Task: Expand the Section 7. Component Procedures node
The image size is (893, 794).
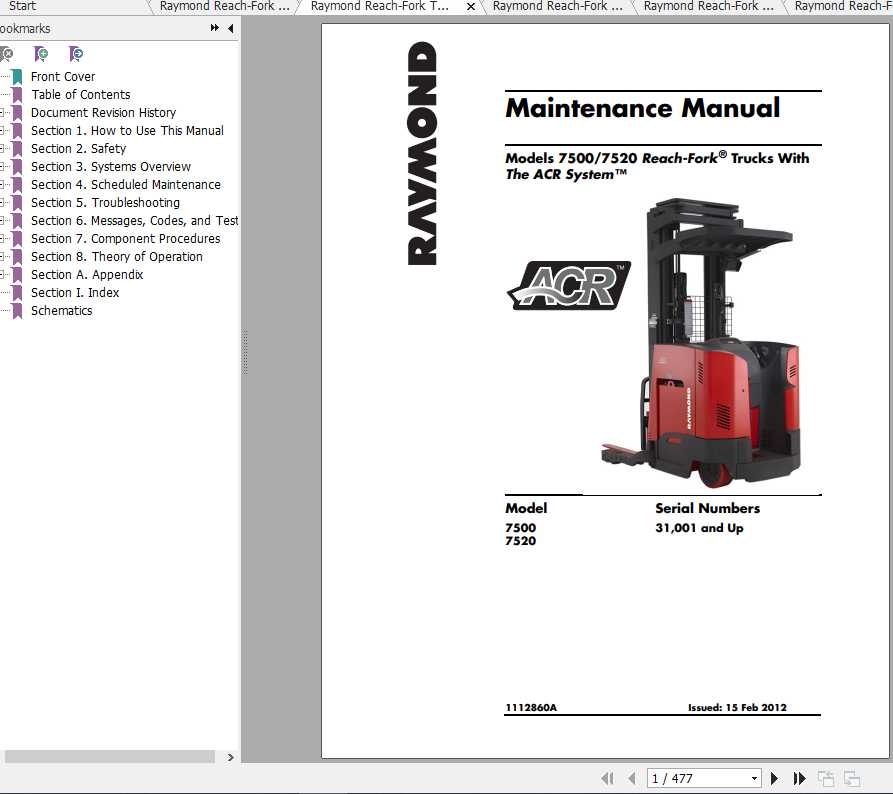Action: (2, 239)
